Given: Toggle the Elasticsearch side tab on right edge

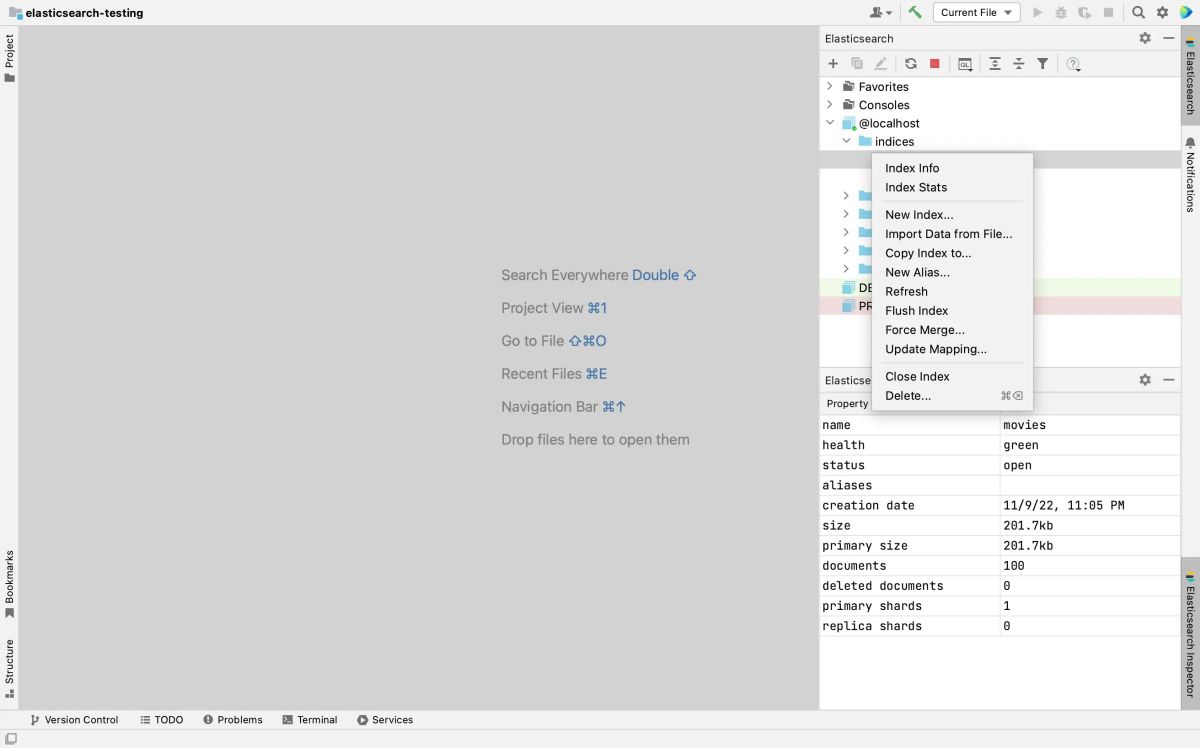Looking at the screenshot, I should 1190,76.
